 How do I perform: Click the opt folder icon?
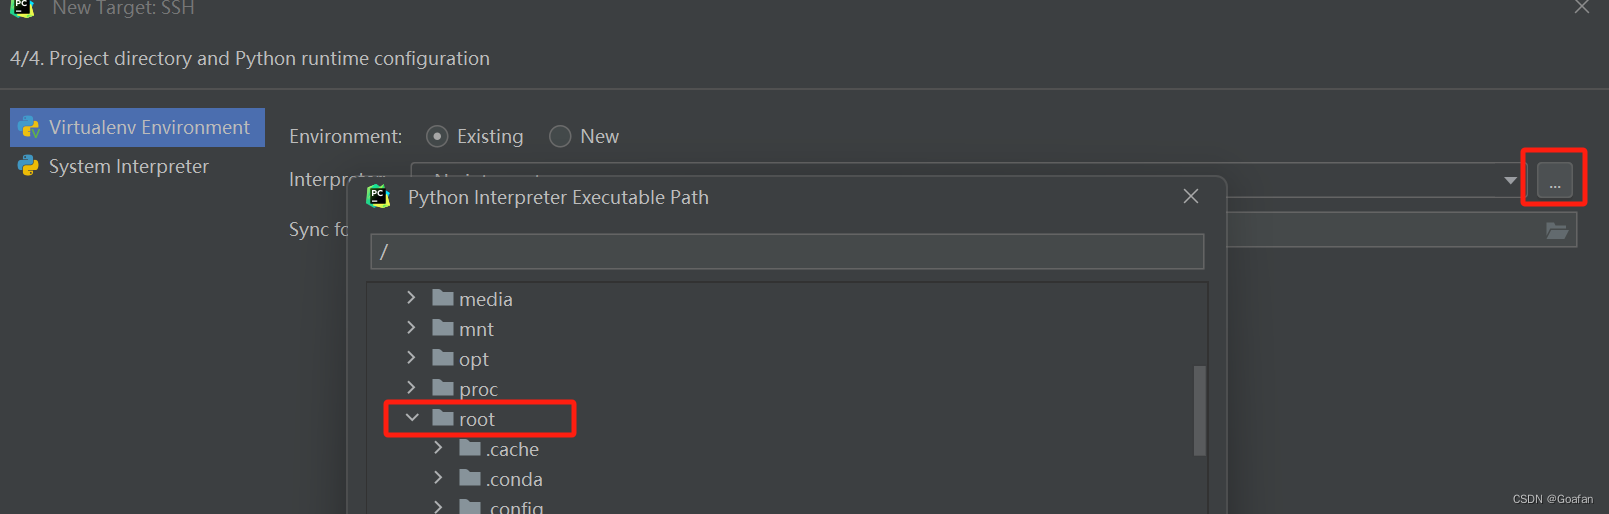(443, 358)
